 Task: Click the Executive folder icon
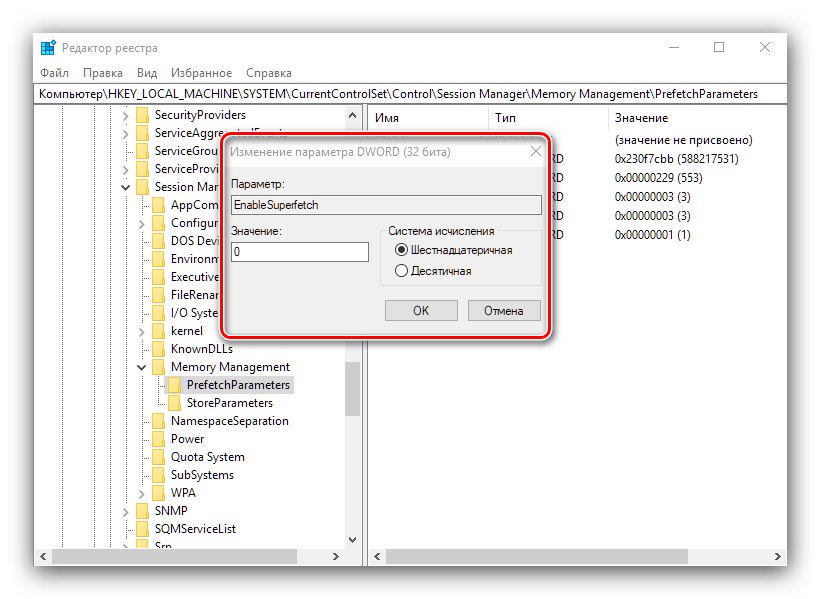(158, 277)
